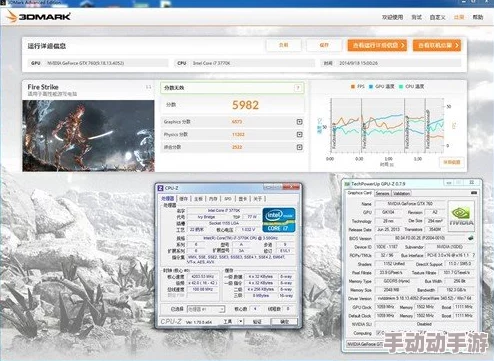The image size is (494, 361).
Task: Toggle the CPU temperature legend swatch
Action: click(401, 87)
